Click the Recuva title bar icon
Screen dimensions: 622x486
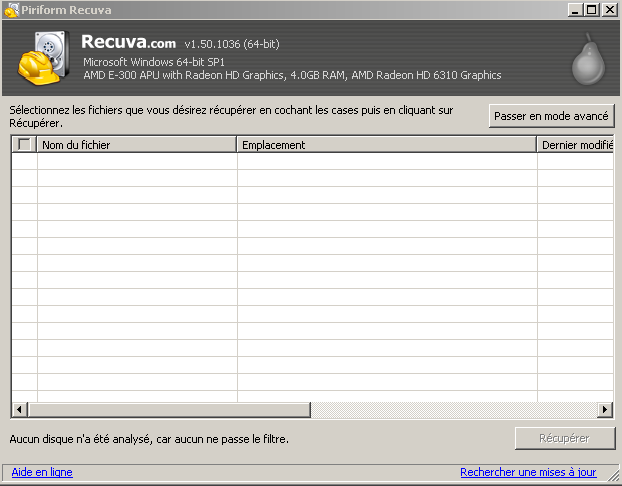pos(11,10)
